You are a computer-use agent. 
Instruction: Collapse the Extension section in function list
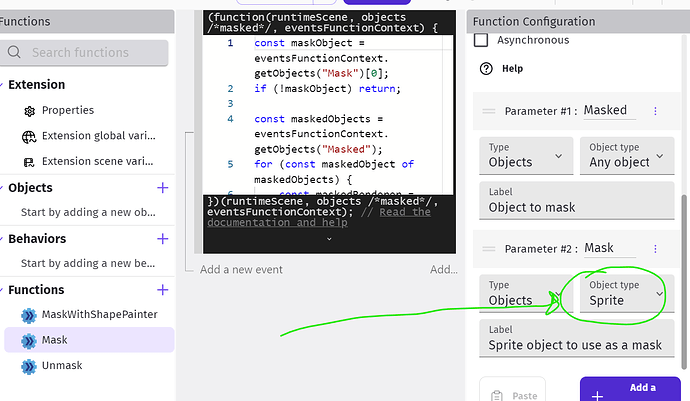pyautogui.click(x=5, y=85)
